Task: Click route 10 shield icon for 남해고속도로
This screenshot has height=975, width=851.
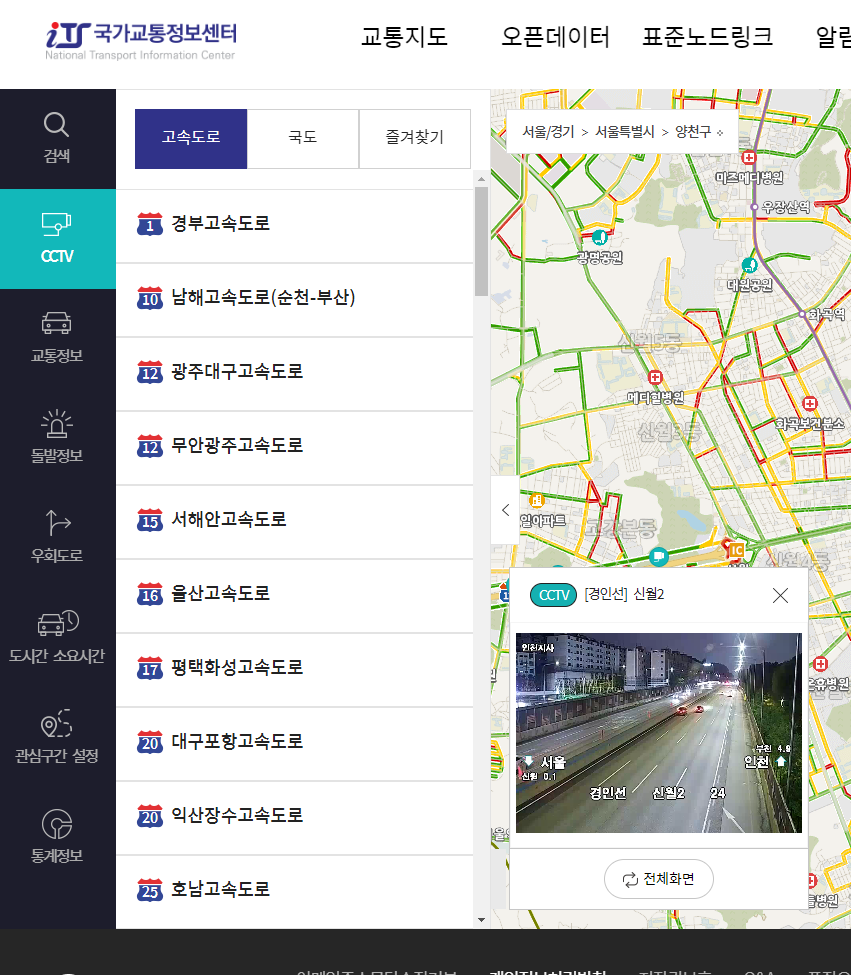Action: point(150,298)
